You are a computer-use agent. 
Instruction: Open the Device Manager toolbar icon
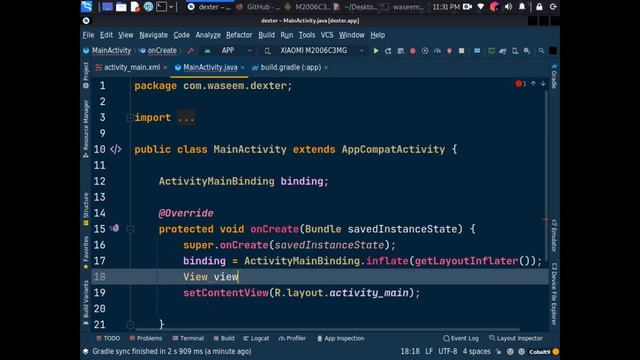click(x=515, y=51)
